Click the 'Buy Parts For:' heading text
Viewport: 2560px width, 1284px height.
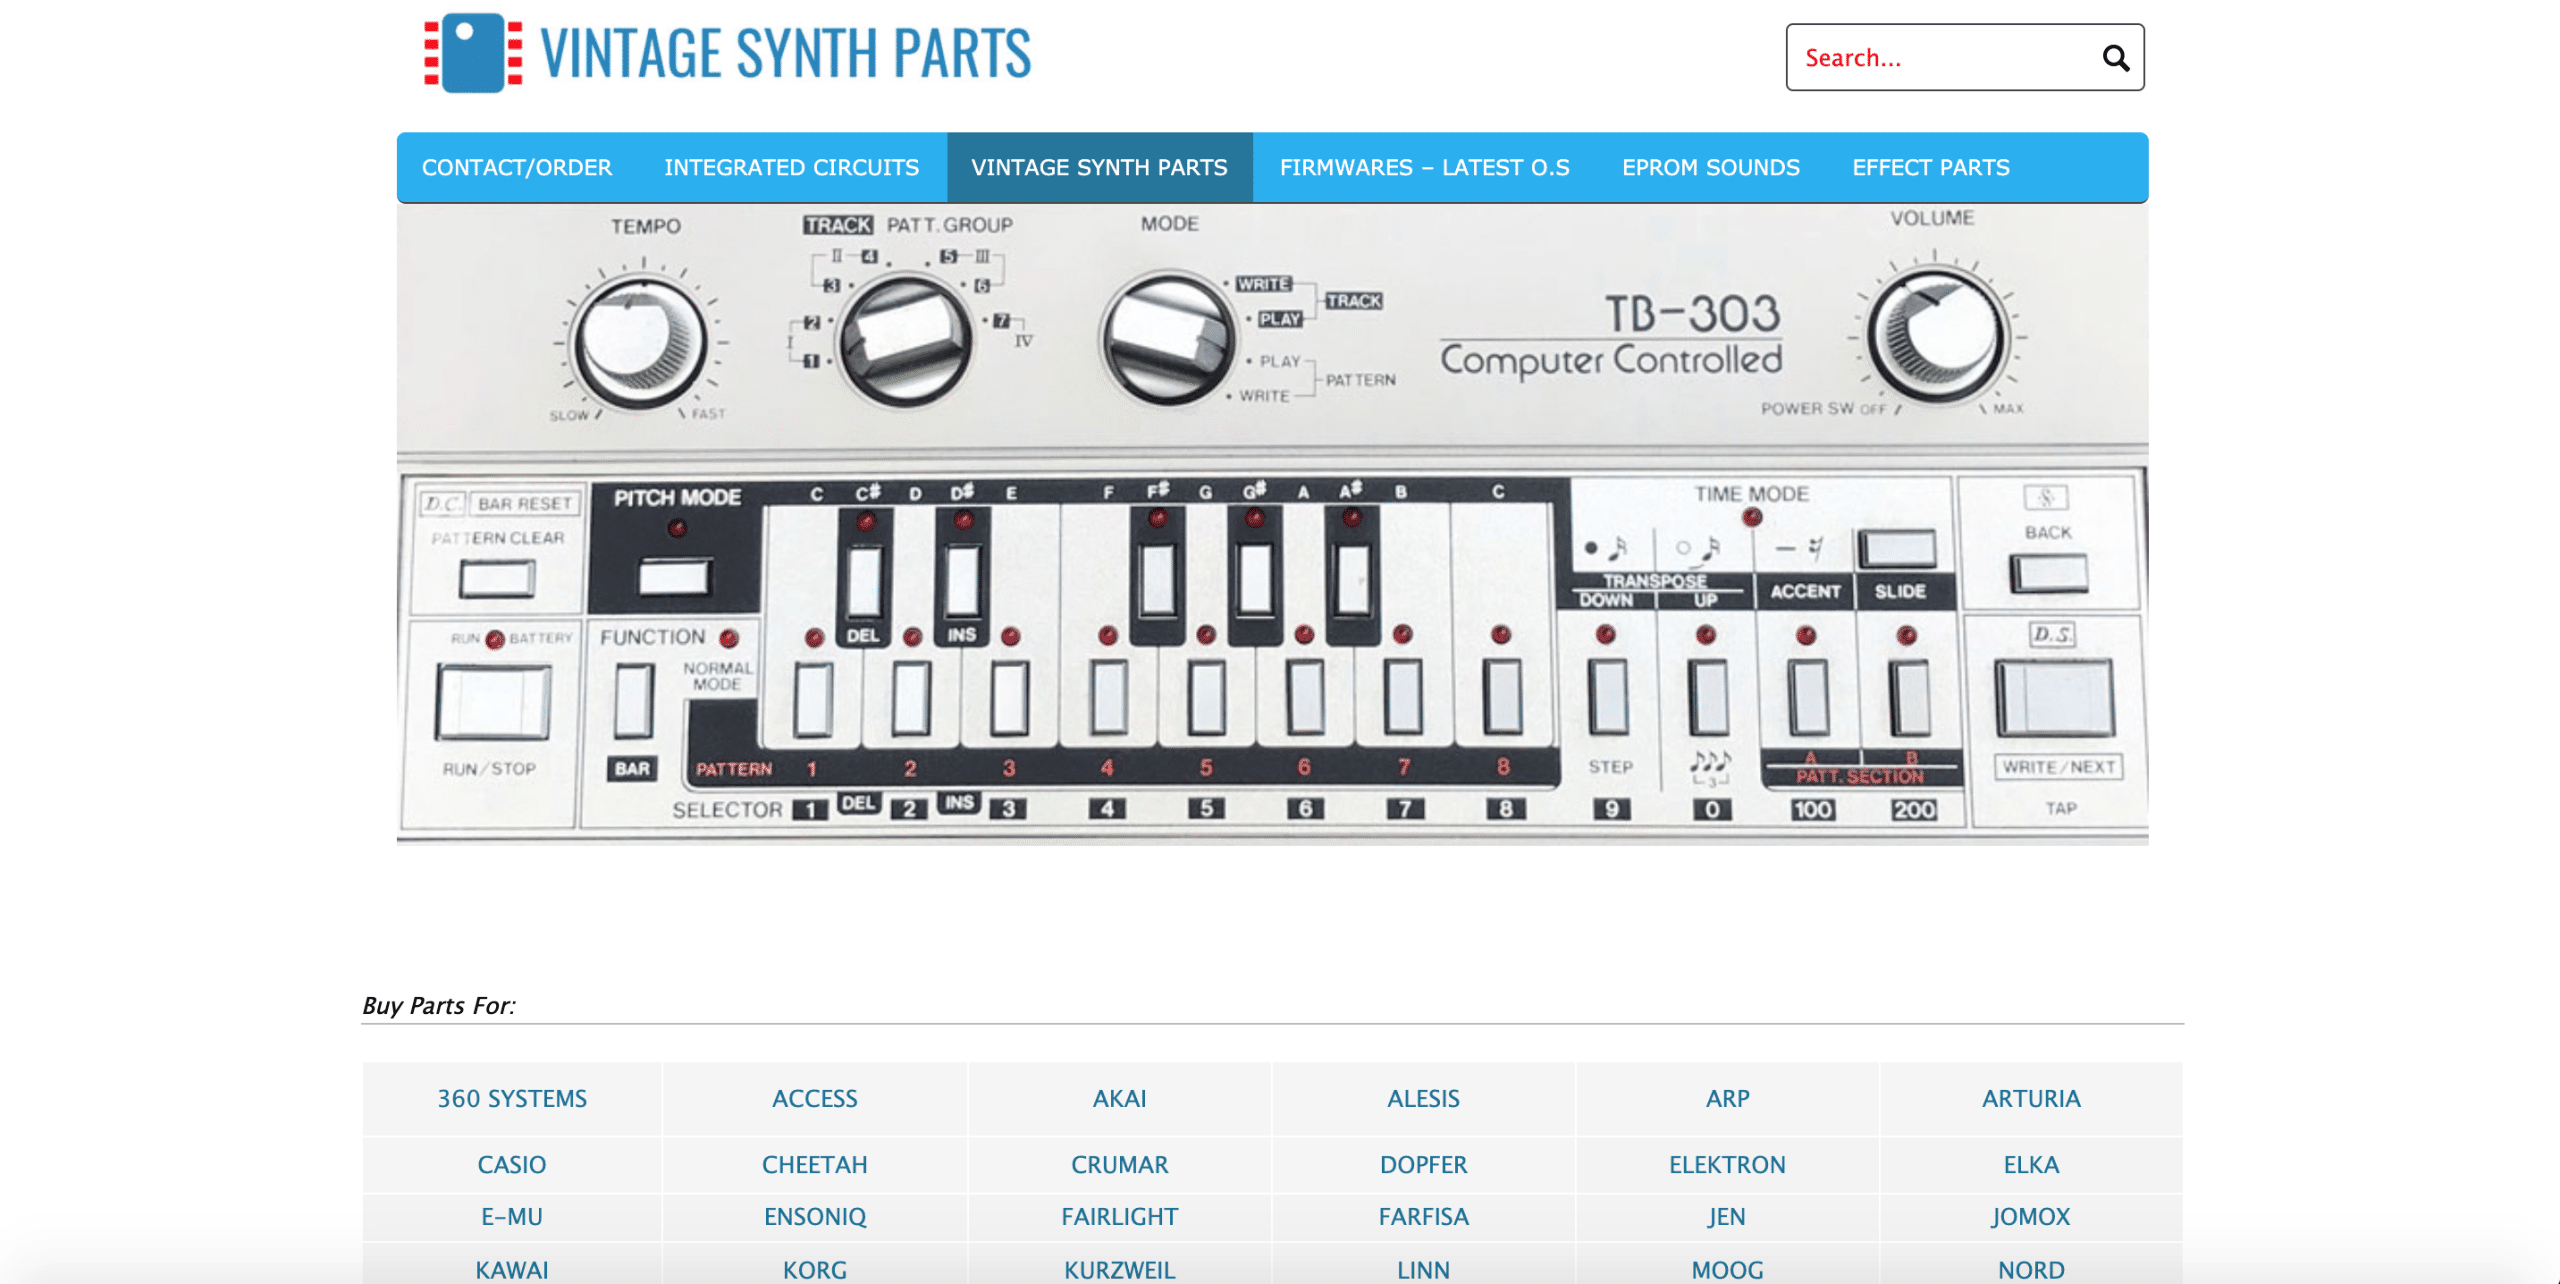439,1005
